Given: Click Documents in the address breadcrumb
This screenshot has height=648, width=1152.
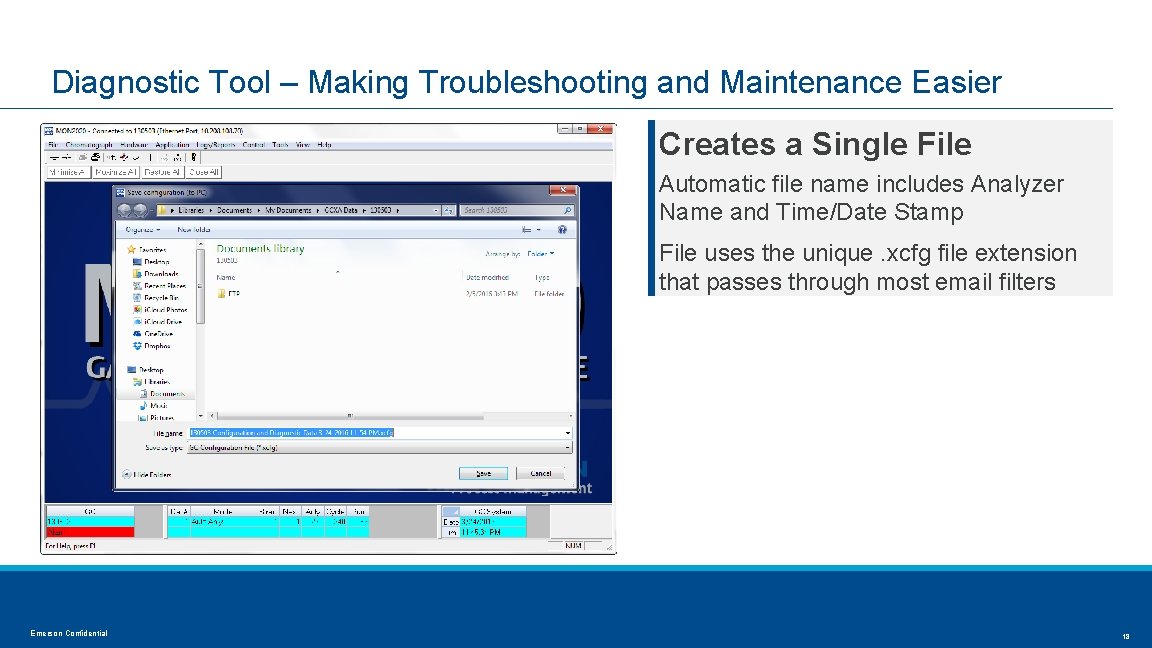Looking at the screenshot, I should 234,210.
